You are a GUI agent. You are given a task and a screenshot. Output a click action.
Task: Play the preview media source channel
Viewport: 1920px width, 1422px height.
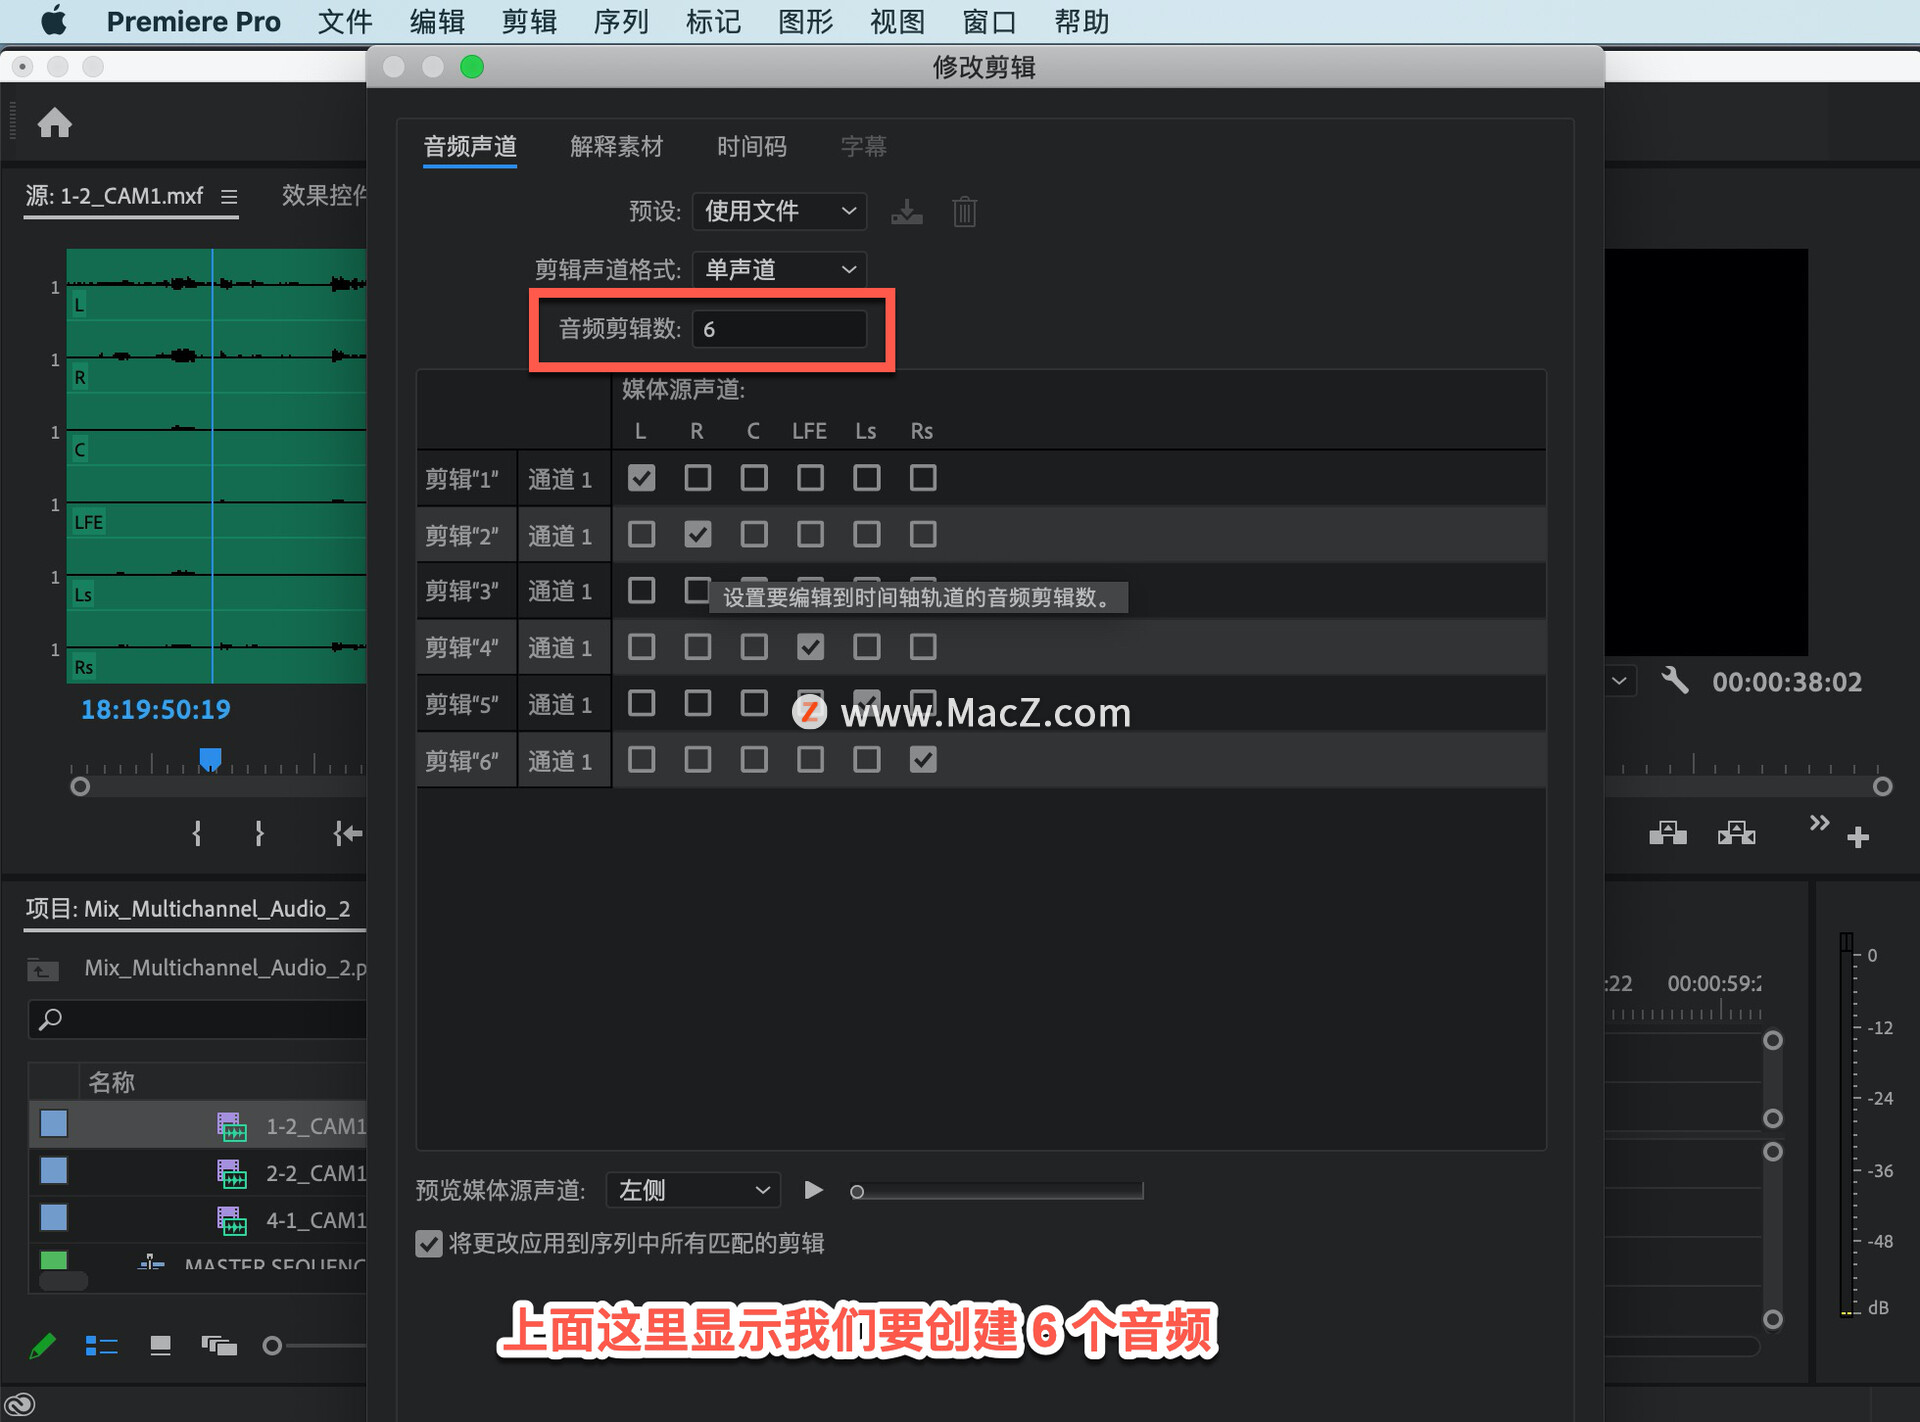[x=813, y=1190]
